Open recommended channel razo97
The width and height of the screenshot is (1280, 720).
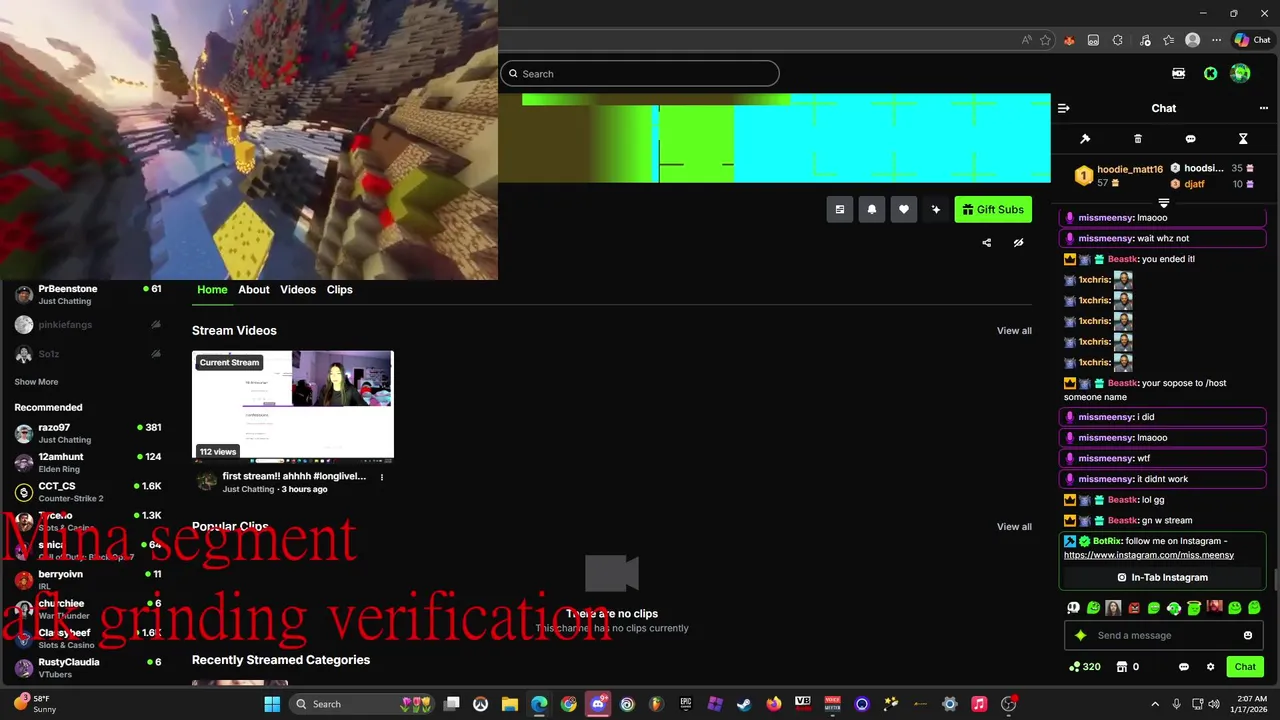tap(88, 433)
